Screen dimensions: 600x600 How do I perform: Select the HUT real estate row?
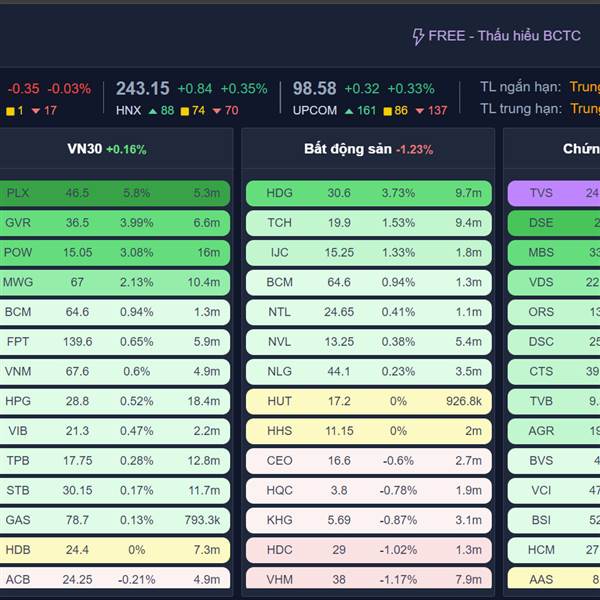[x=368, y=401]
